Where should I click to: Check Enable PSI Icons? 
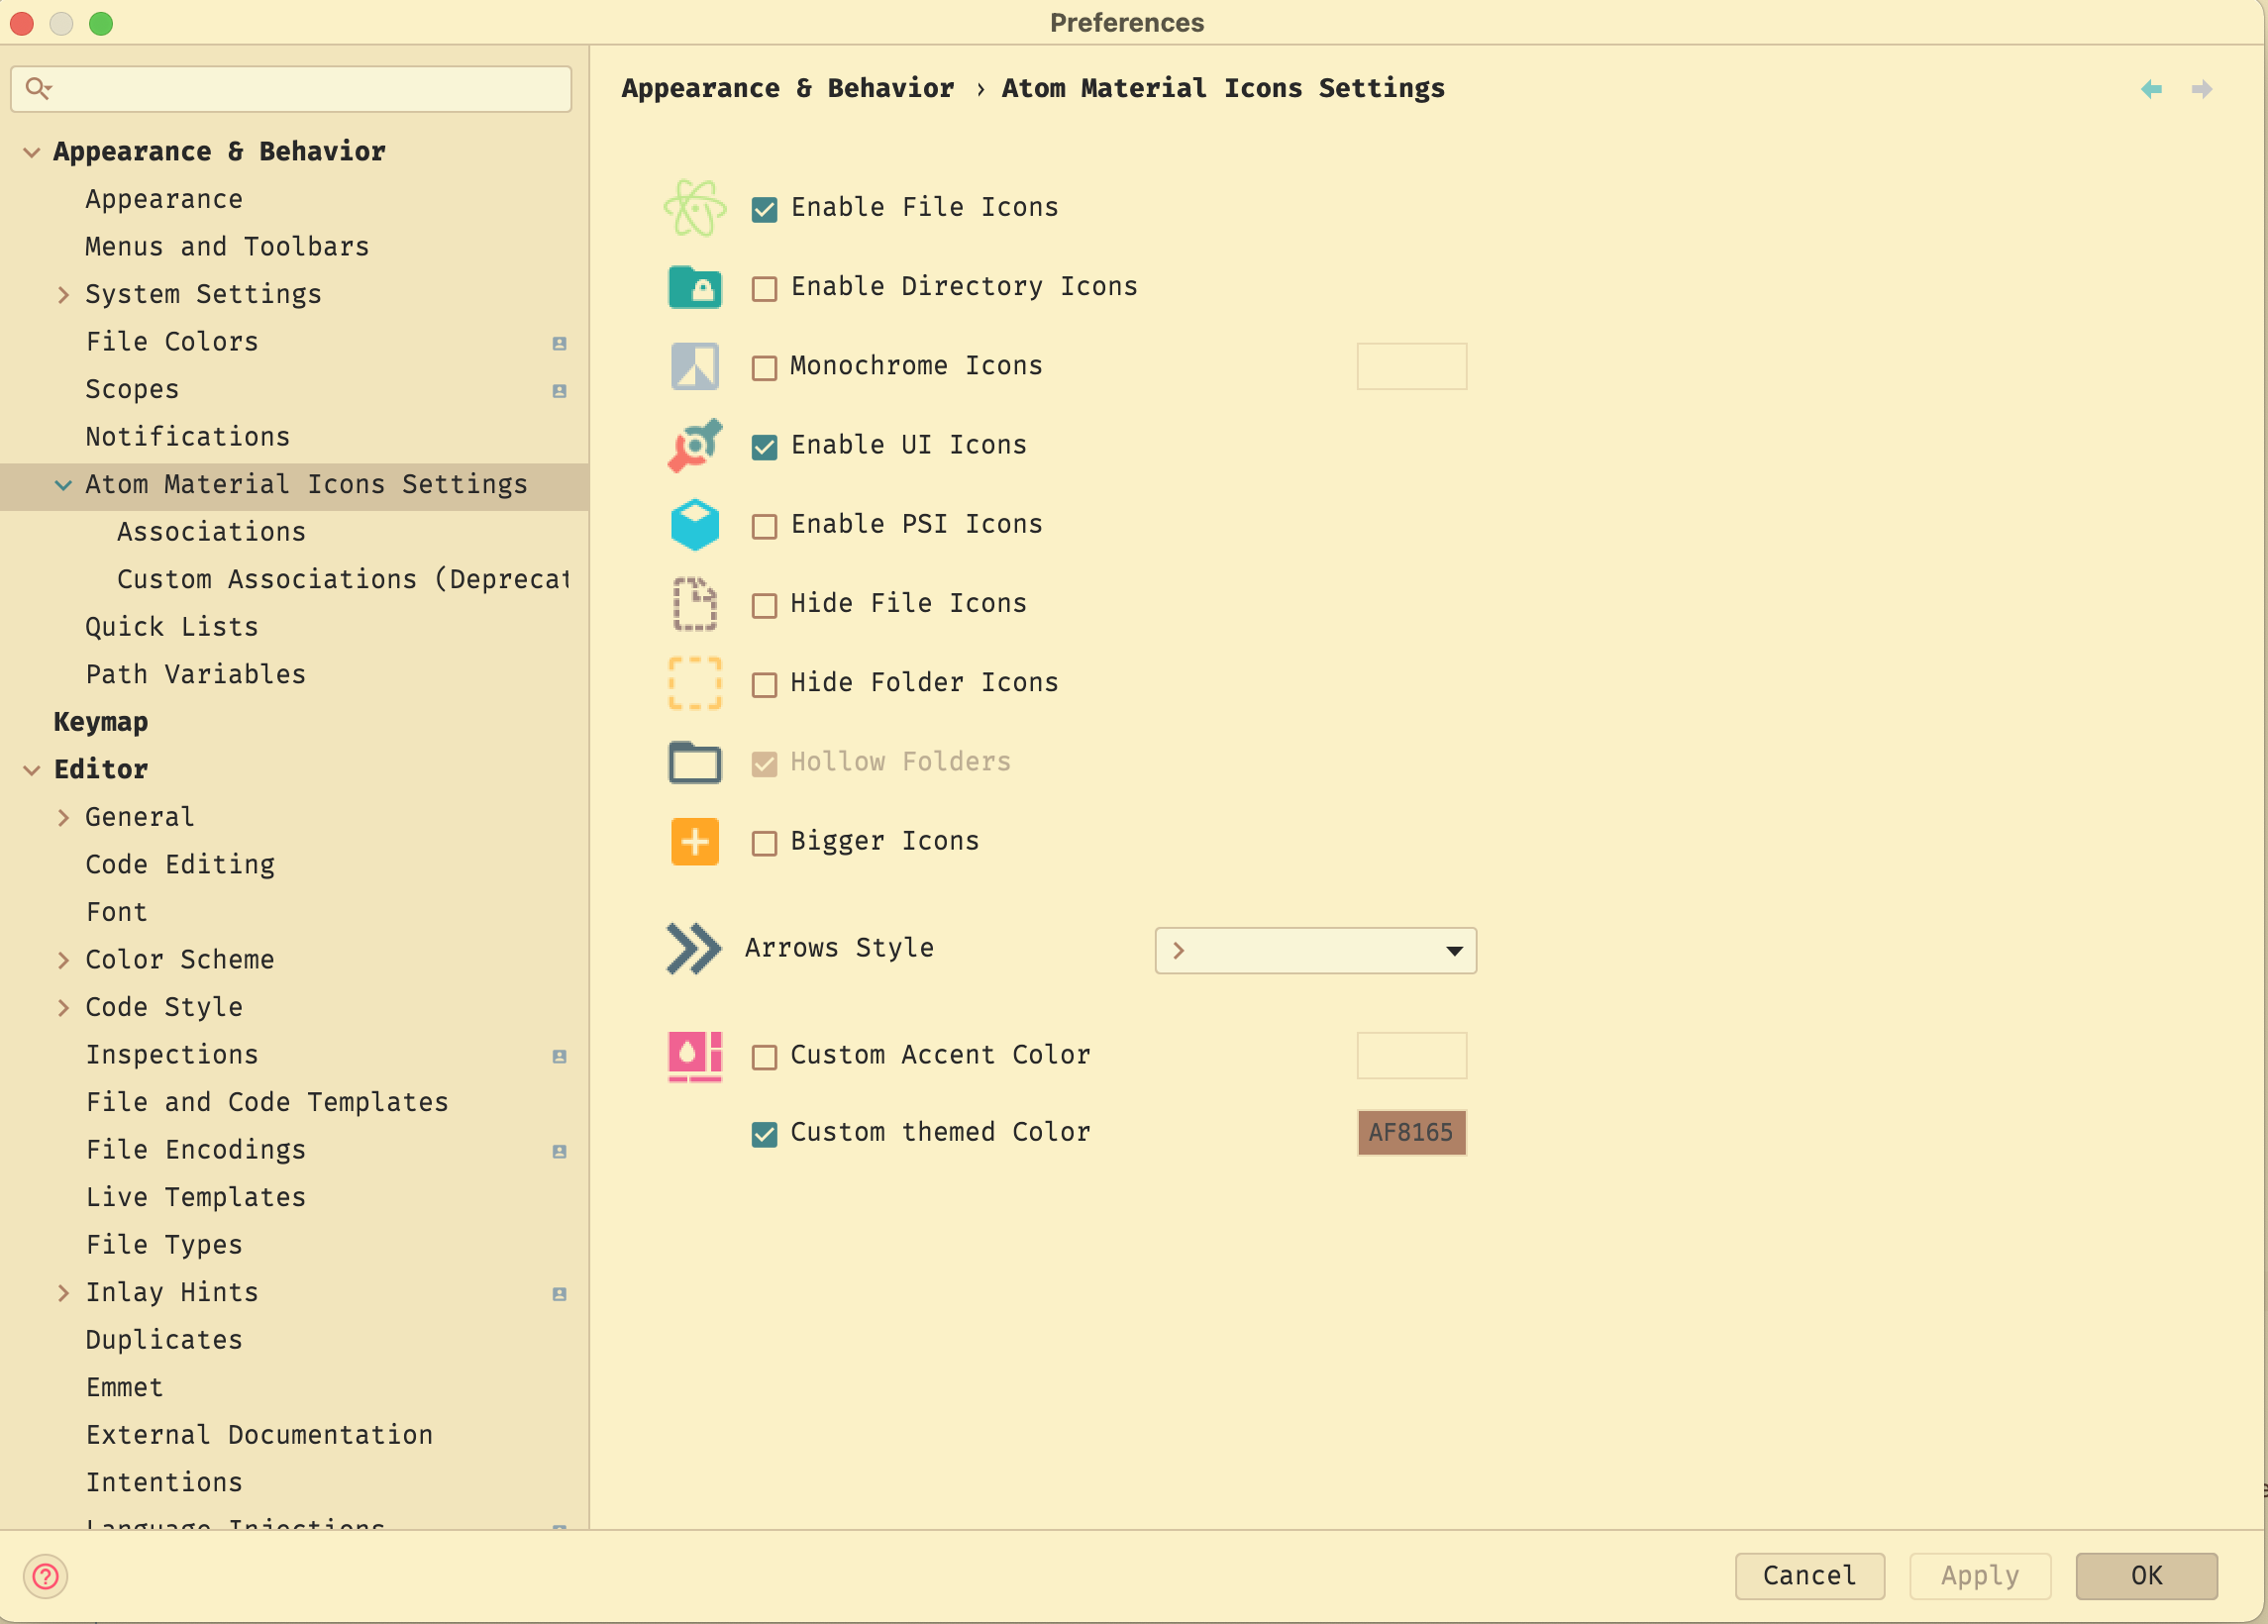pos(764,526)
